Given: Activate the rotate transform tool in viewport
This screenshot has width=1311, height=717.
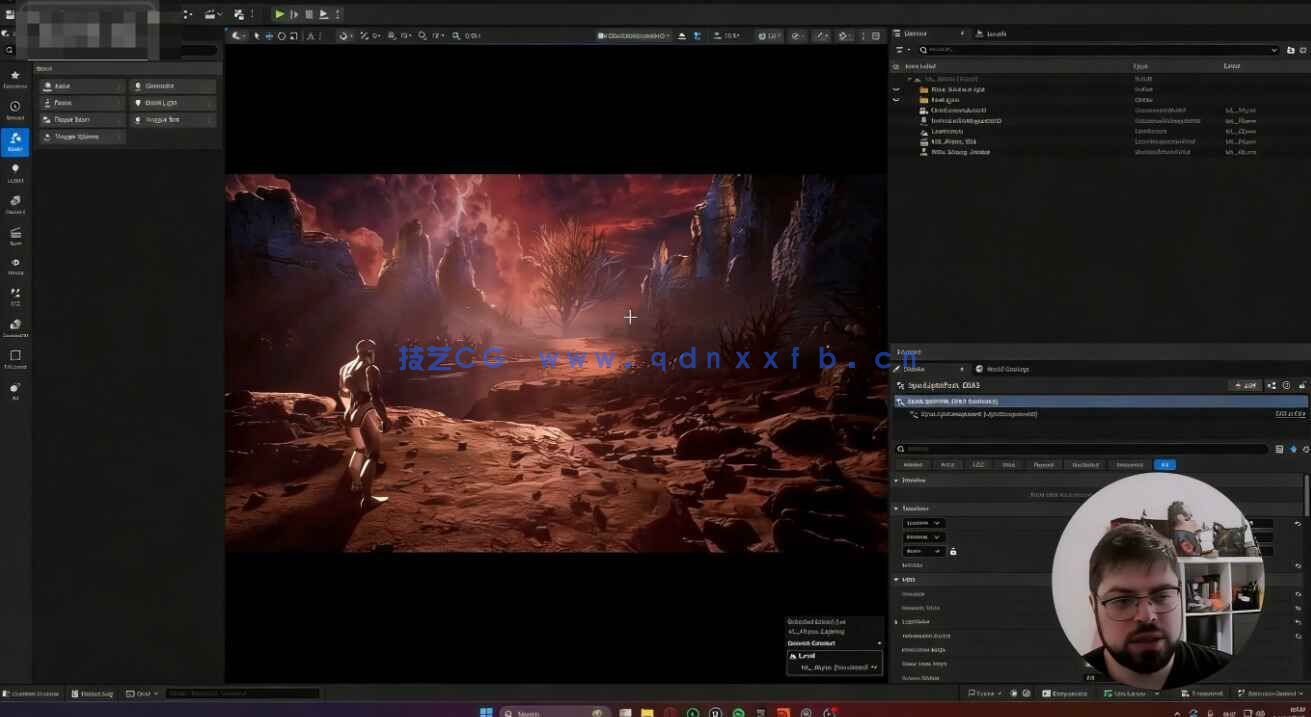Looking at the screenshot, I should [x=282, y=36].
